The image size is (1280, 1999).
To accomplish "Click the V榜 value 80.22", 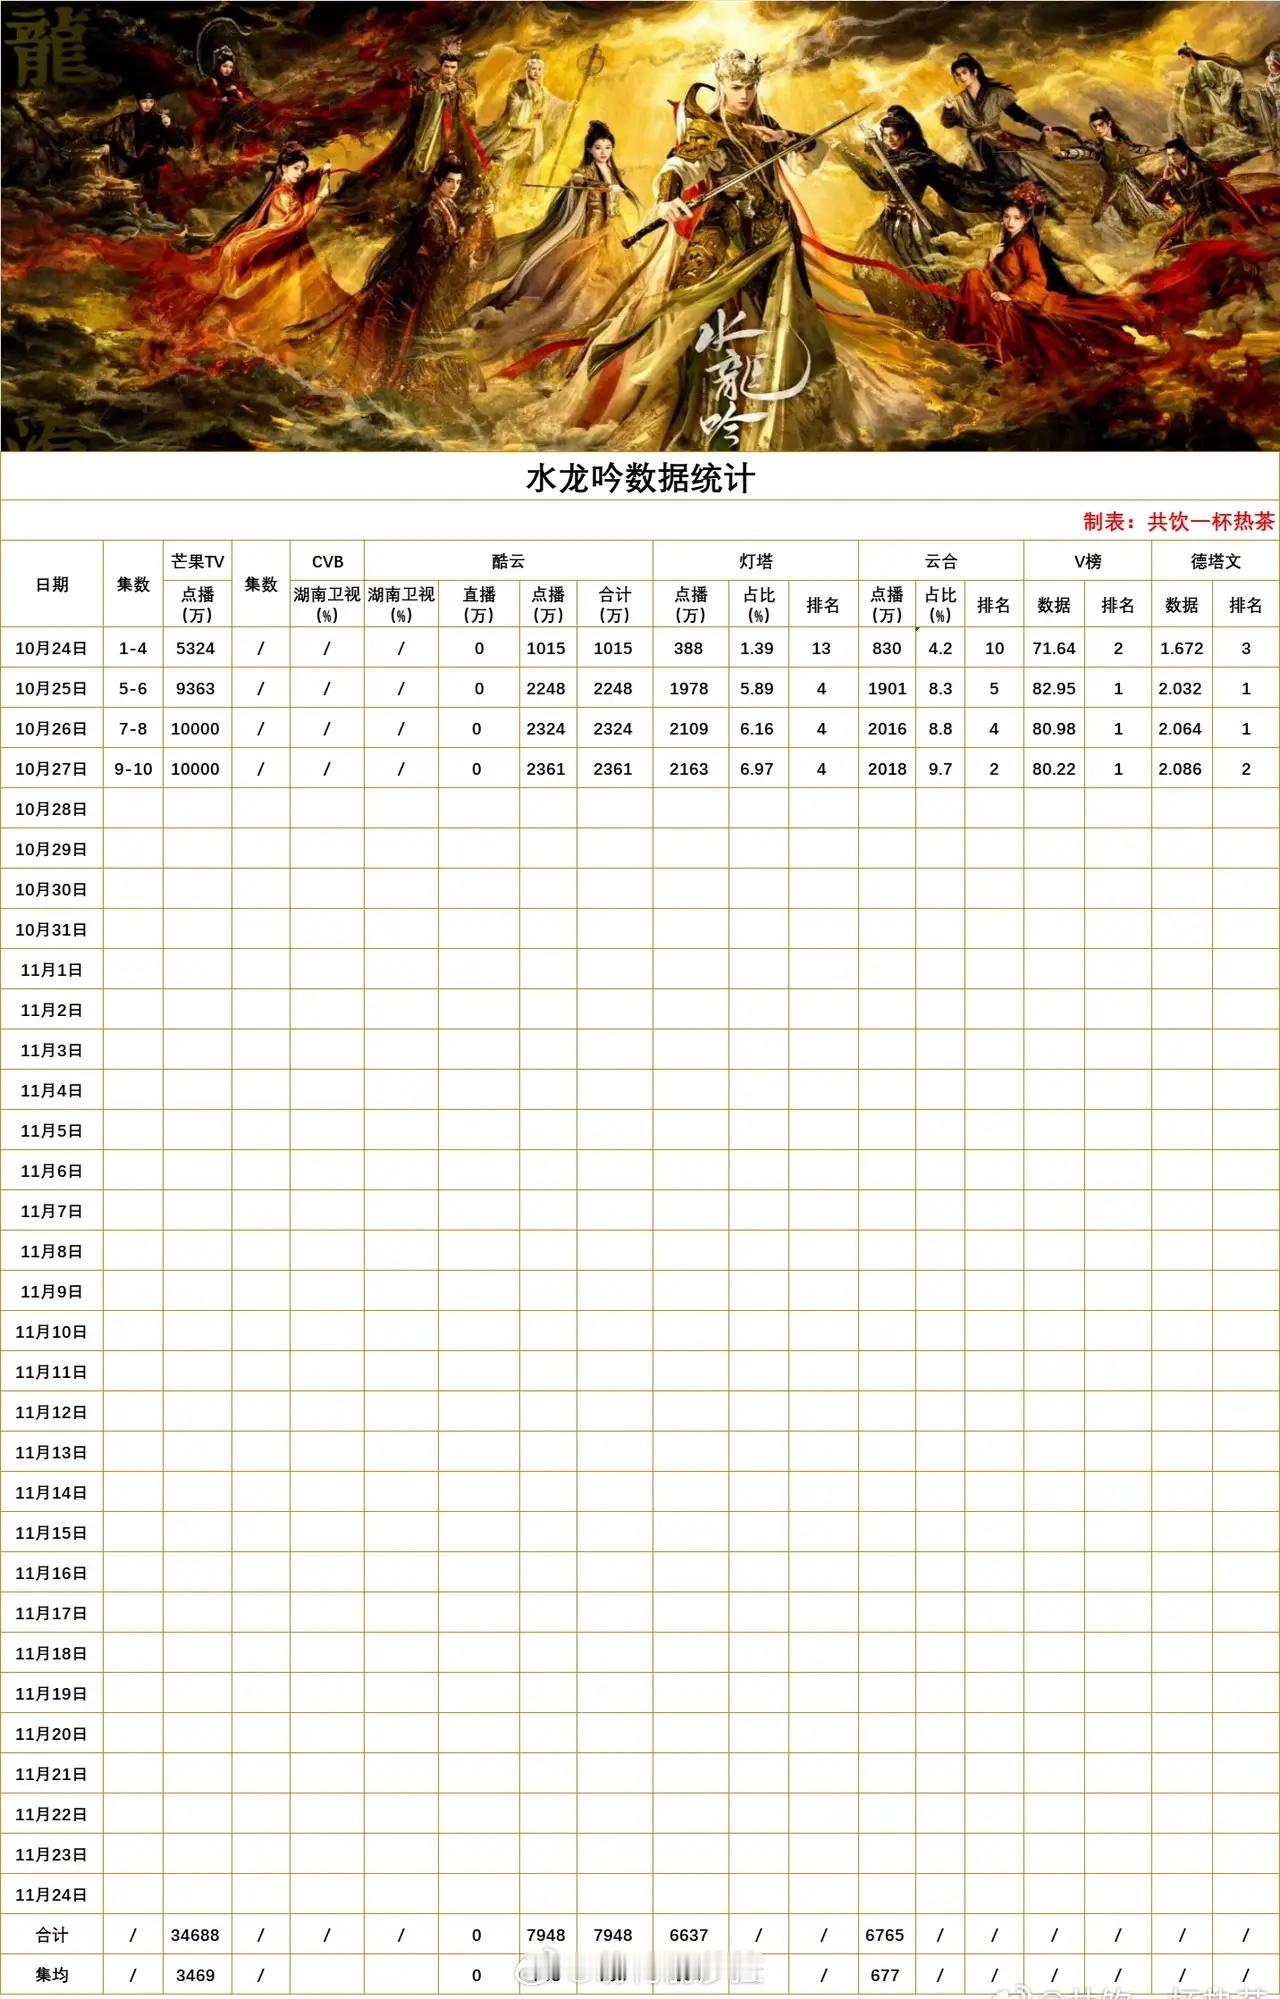I will (1054, 768).
